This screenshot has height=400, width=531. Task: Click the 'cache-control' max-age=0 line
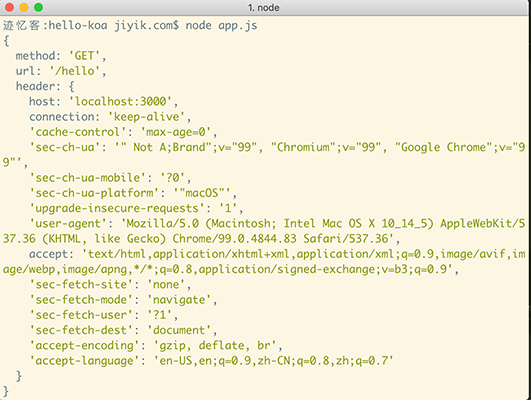123,132
